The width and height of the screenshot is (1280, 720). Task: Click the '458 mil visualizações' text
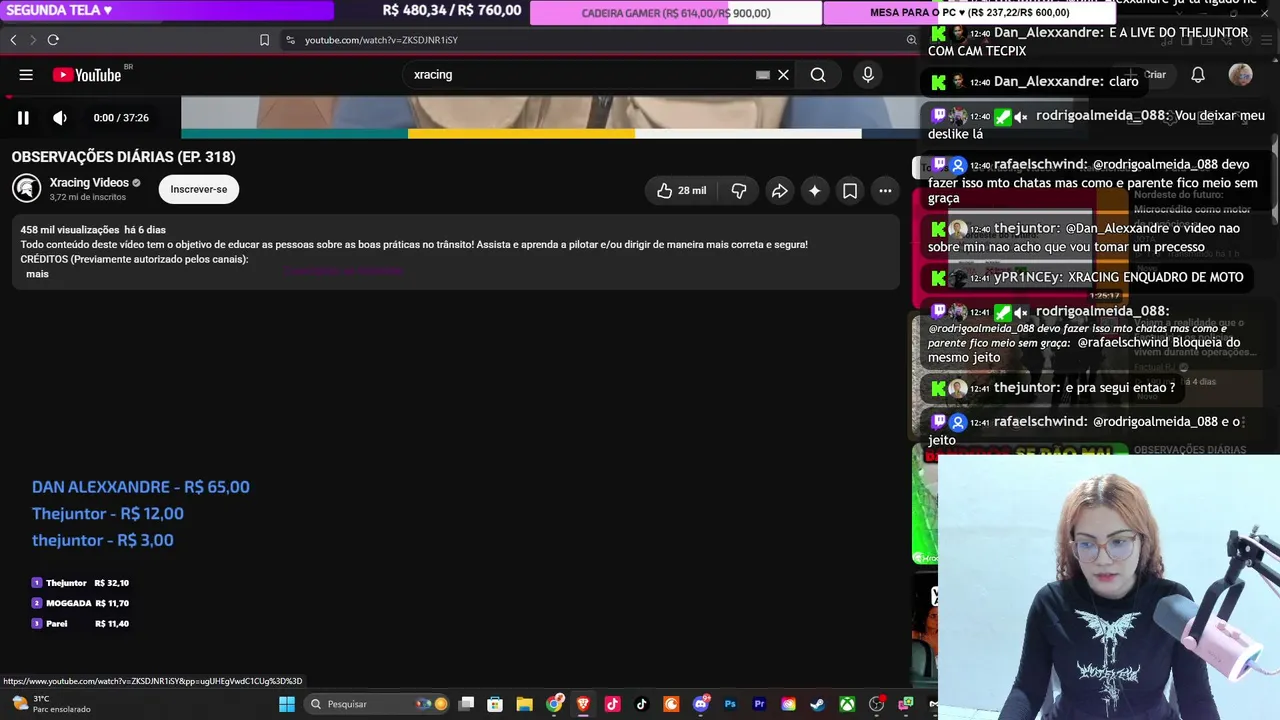tap(70, 230)
